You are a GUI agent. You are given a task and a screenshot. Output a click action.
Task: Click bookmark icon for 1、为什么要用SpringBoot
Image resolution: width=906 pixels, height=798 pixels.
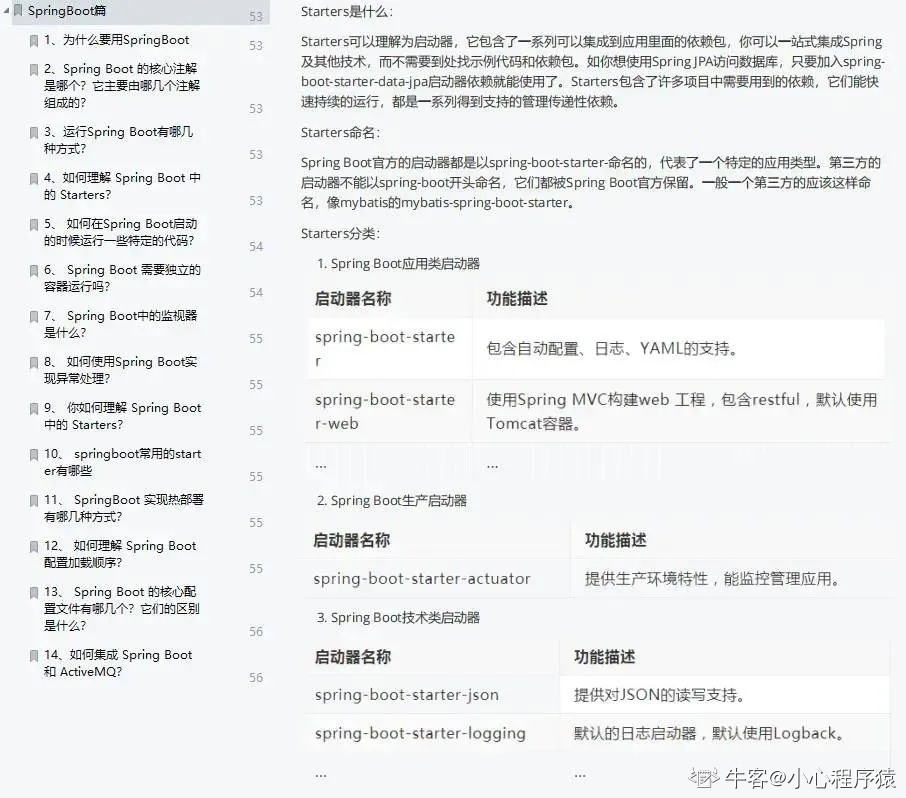[34, 40]
